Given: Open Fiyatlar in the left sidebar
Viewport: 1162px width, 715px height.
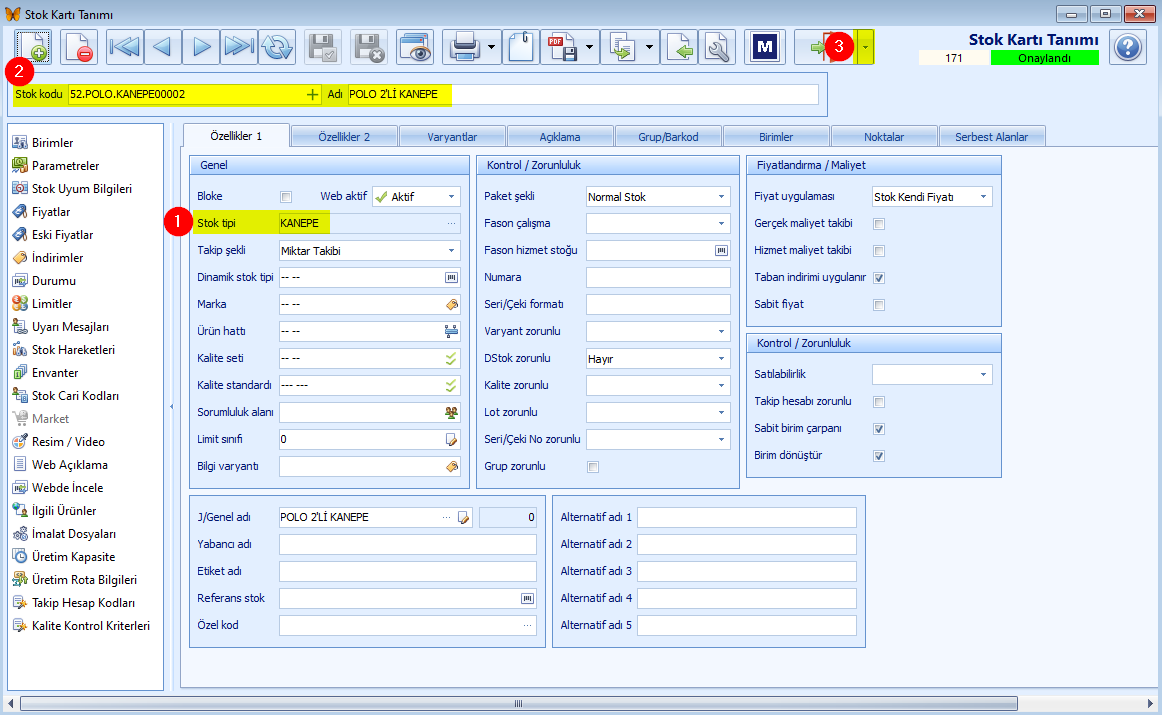Looking at the screenshot, I should tap(51, 212).
